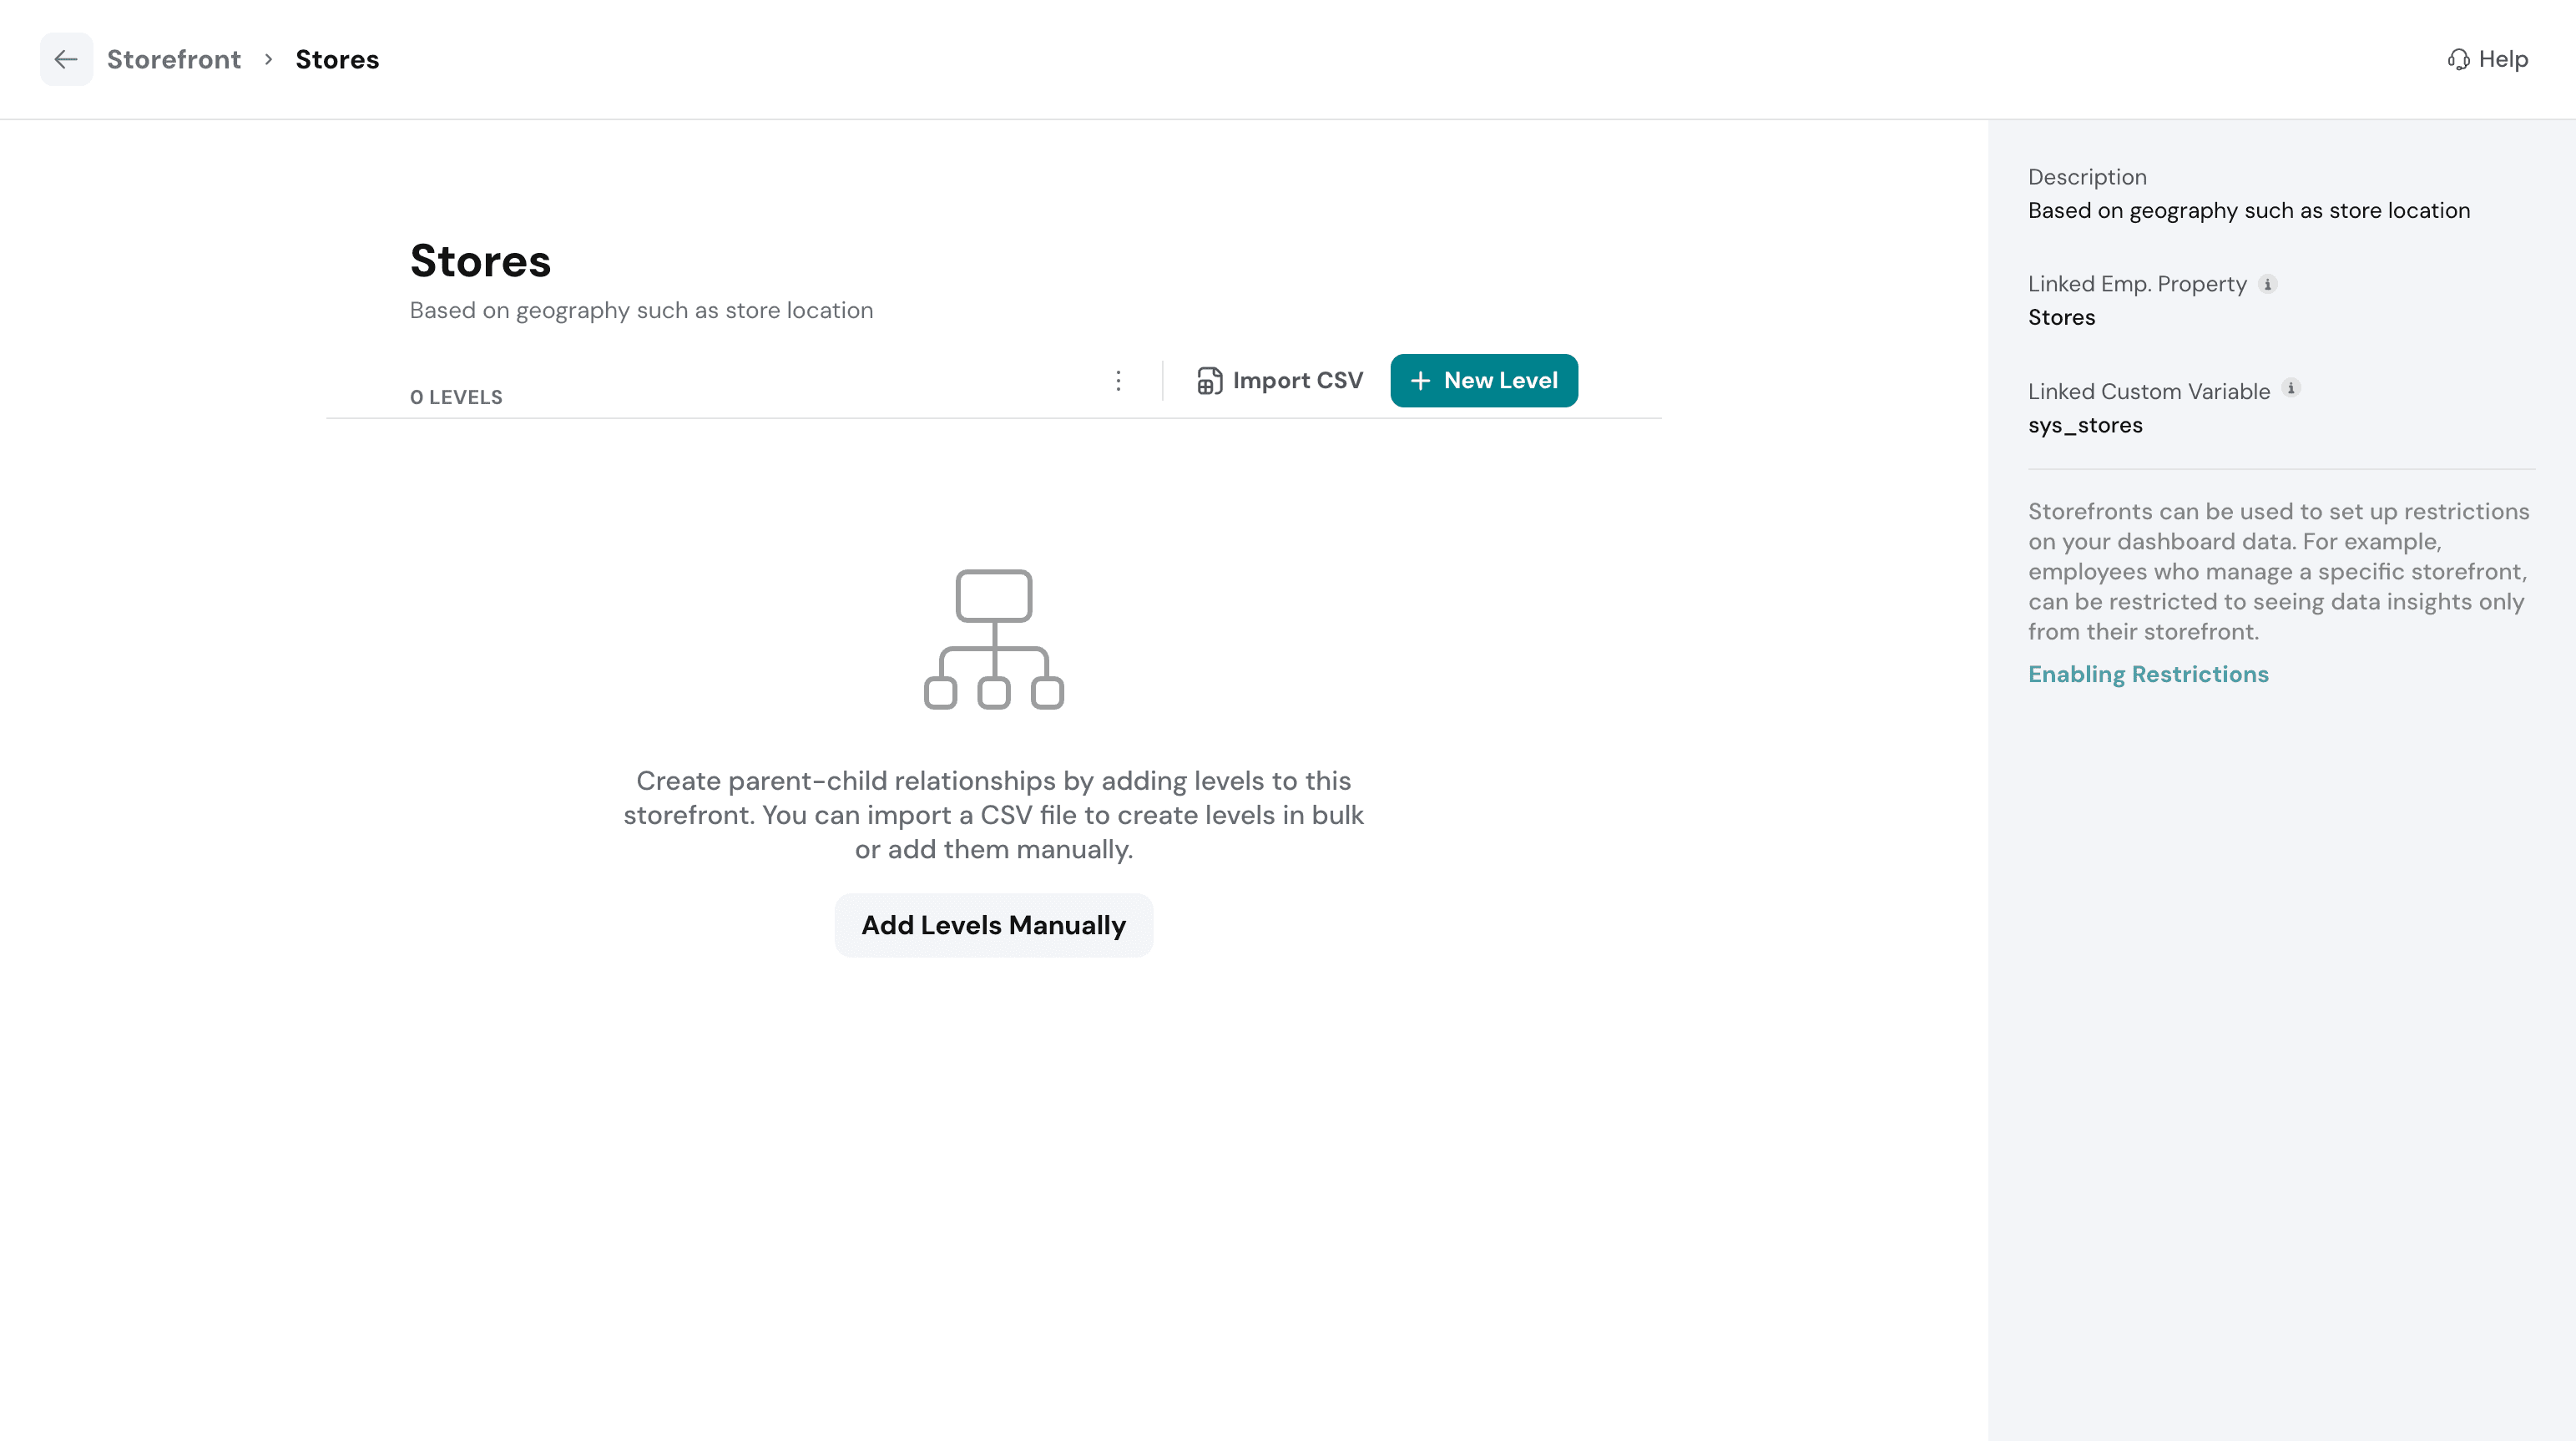Click the headset Help icon
The height and width of the screenshot is (1441, 2576).
click(x=2458, y=59)
